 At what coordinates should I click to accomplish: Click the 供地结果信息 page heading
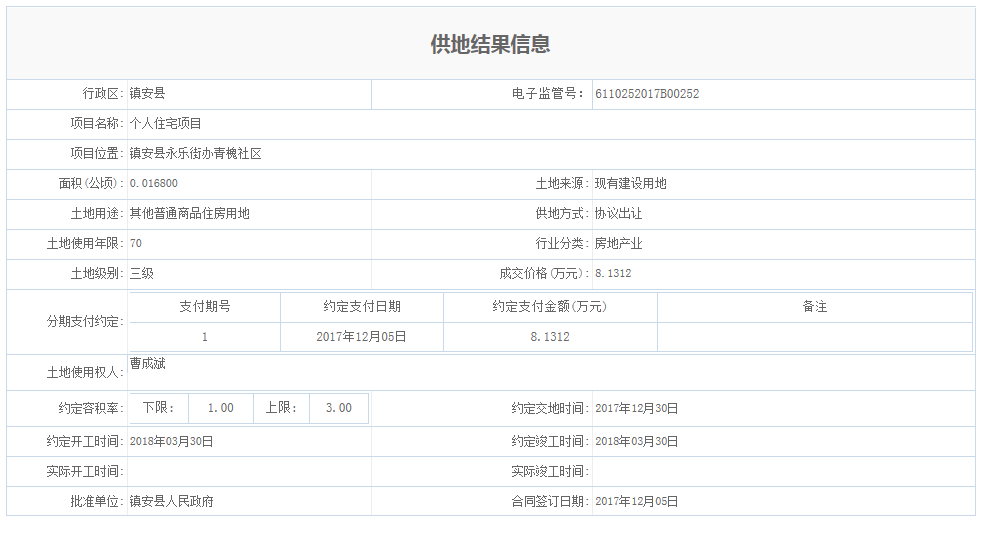490,44
